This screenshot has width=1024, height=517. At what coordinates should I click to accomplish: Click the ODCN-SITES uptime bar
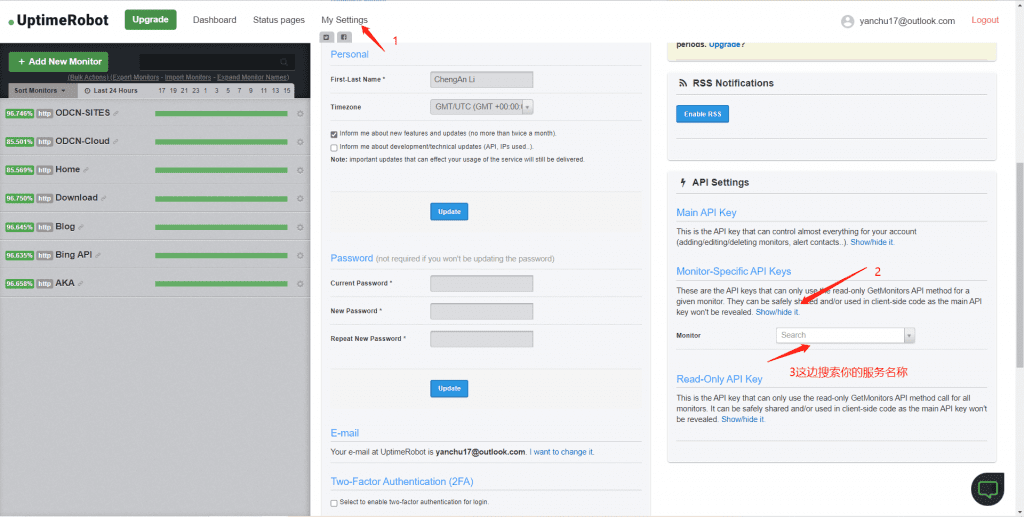[x=221, y=114]
